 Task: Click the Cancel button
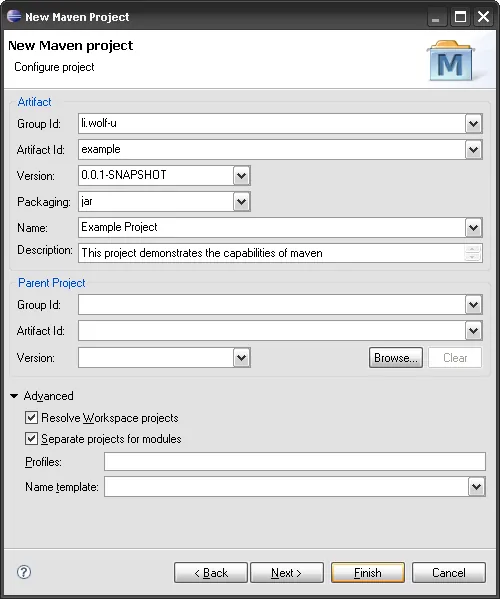click(449, 572)
